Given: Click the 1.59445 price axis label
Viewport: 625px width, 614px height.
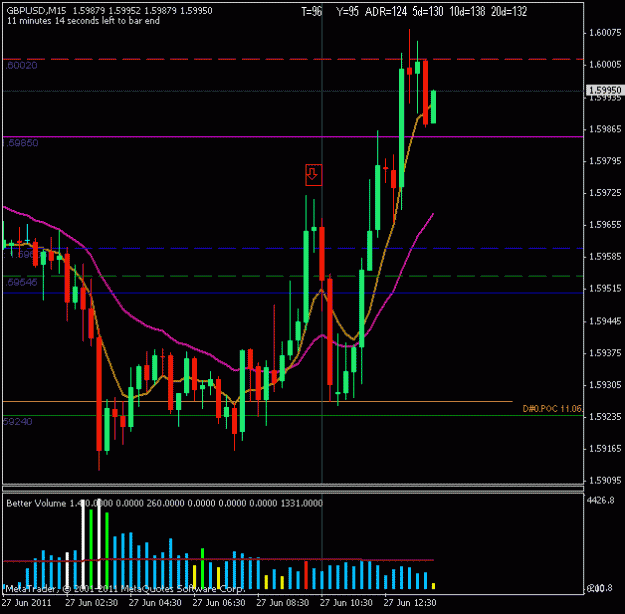Looking at the screenshot, I should [605, 321].
